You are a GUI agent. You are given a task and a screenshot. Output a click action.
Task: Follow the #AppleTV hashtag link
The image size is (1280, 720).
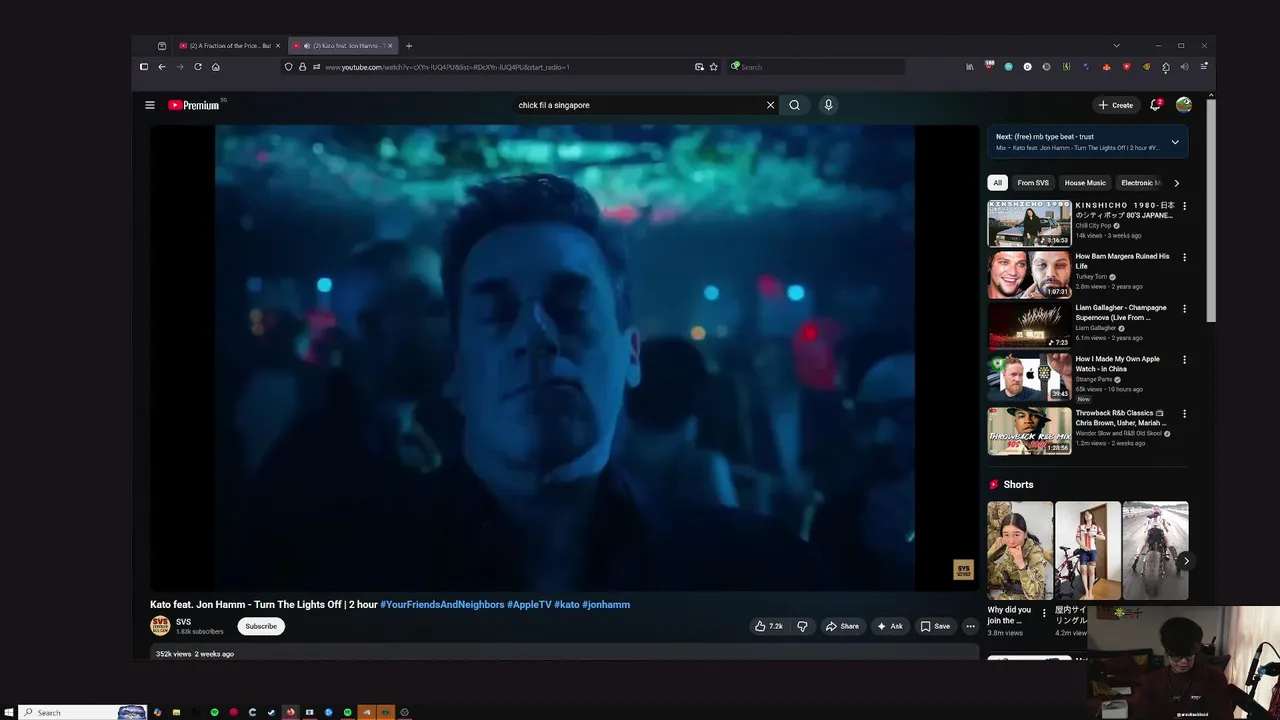pyautogui.click(x=529, y=605)
